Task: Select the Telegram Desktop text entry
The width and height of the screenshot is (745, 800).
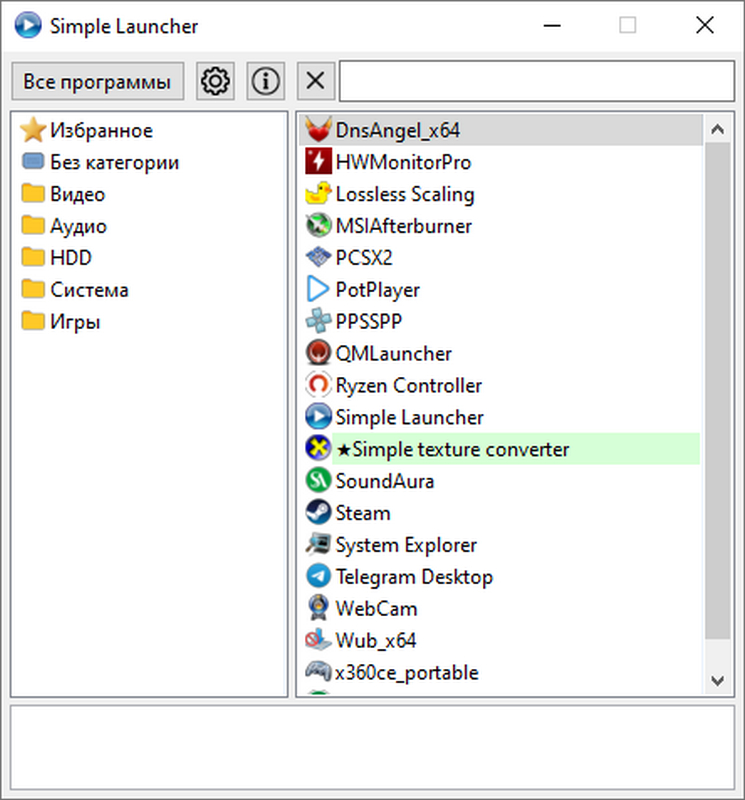Action: pyautogui.click(x=414, y=577)
